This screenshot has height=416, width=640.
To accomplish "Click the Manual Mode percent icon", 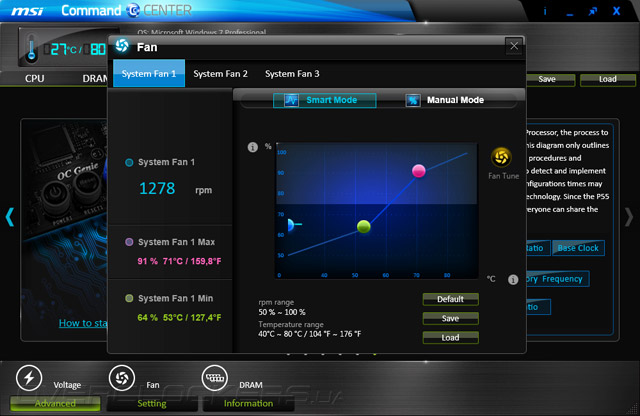I will [x=413, y=100].
